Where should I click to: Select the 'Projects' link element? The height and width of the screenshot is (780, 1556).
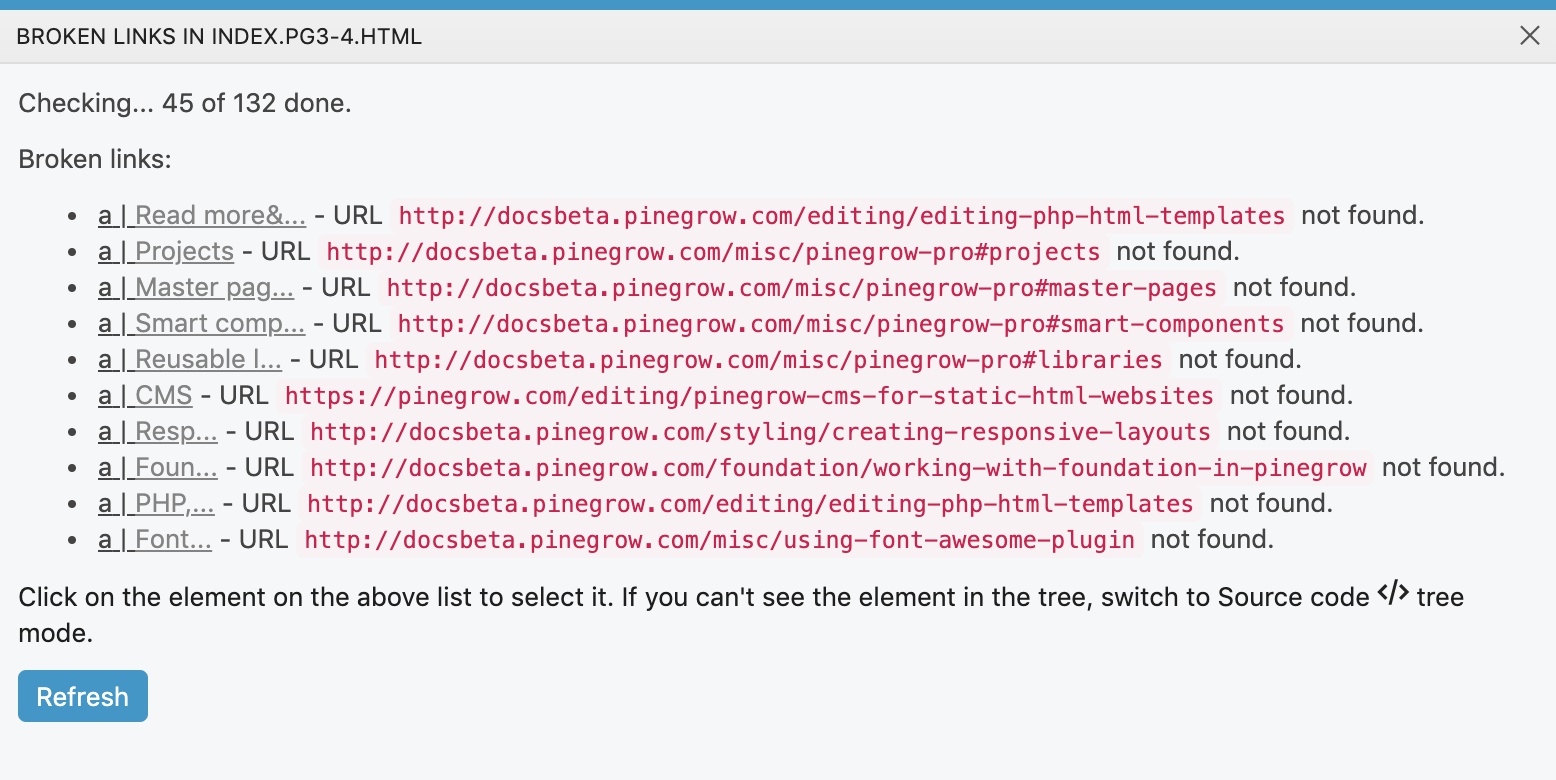click(166, 251)
